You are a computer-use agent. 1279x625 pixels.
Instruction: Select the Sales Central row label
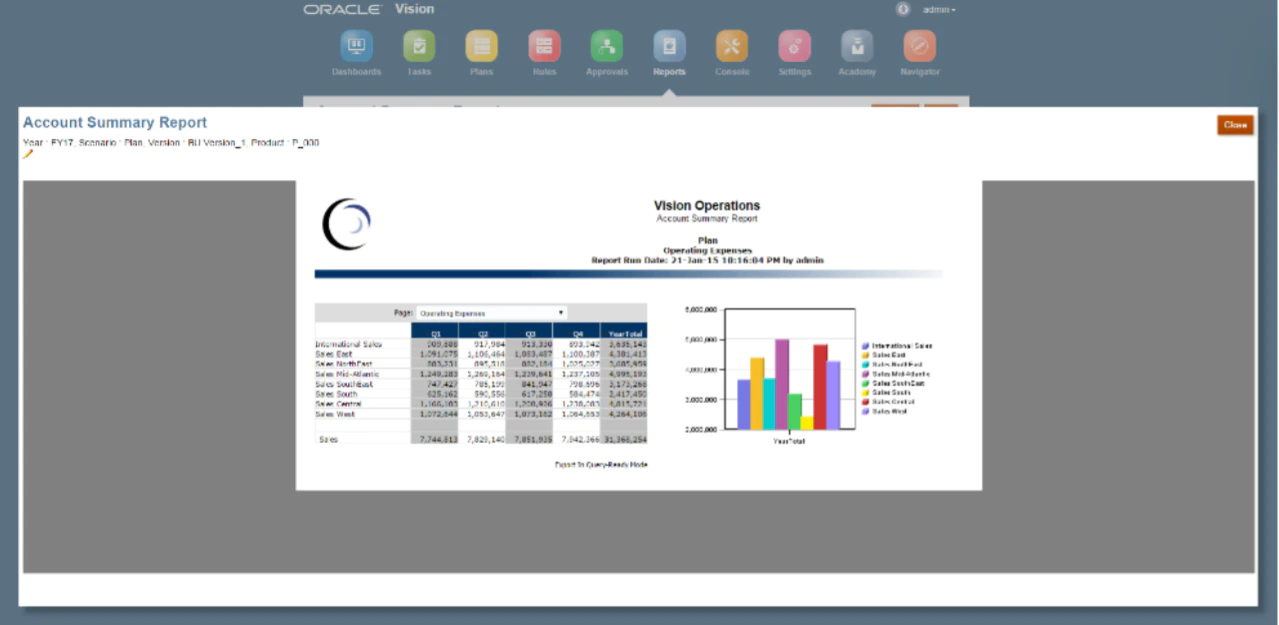tap(338, 404)
